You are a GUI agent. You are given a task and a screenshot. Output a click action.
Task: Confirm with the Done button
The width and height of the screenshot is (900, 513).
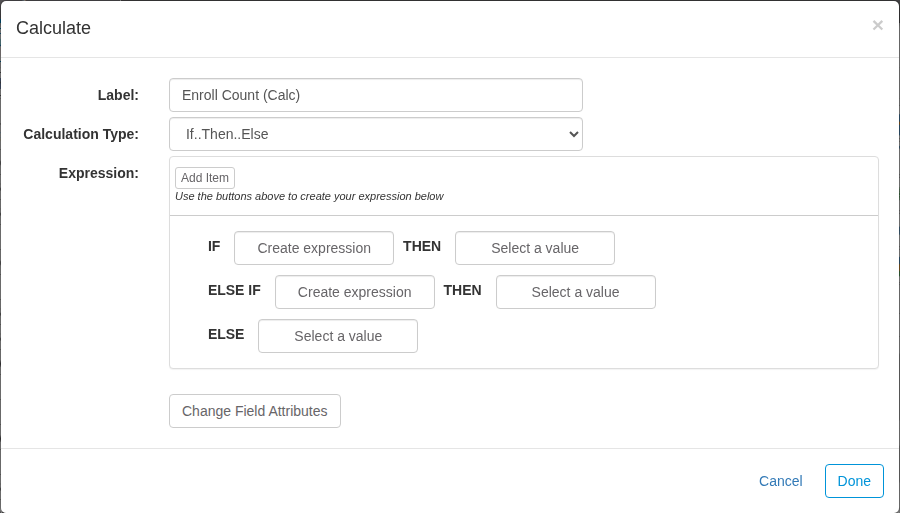pos(854,481)
